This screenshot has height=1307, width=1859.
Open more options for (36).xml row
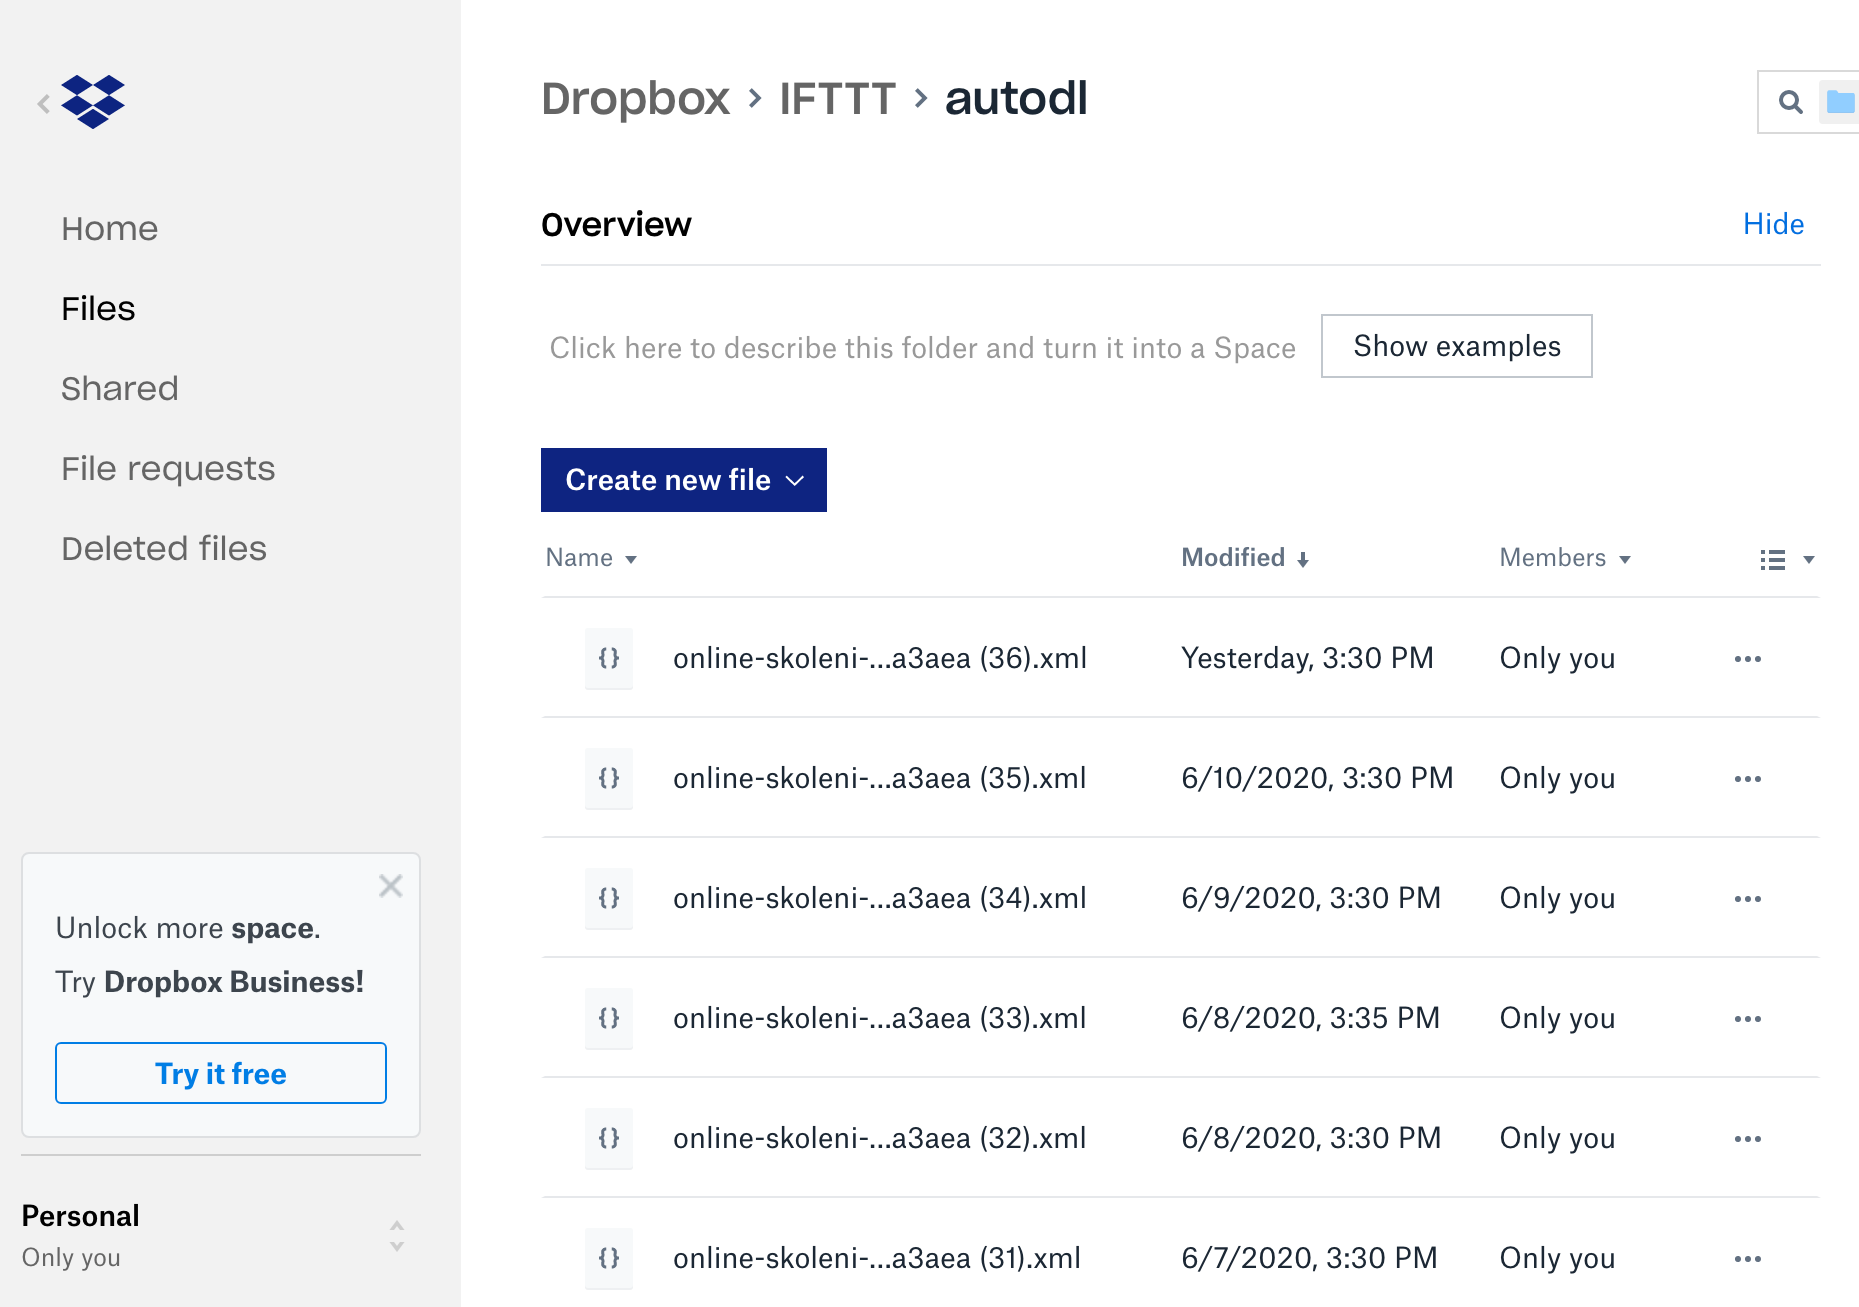pos(1747,659)
